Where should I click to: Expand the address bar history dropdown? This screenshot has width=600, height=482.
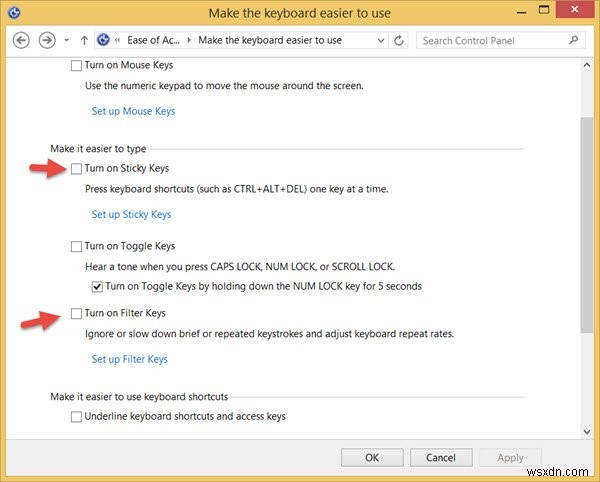(379, 41)
